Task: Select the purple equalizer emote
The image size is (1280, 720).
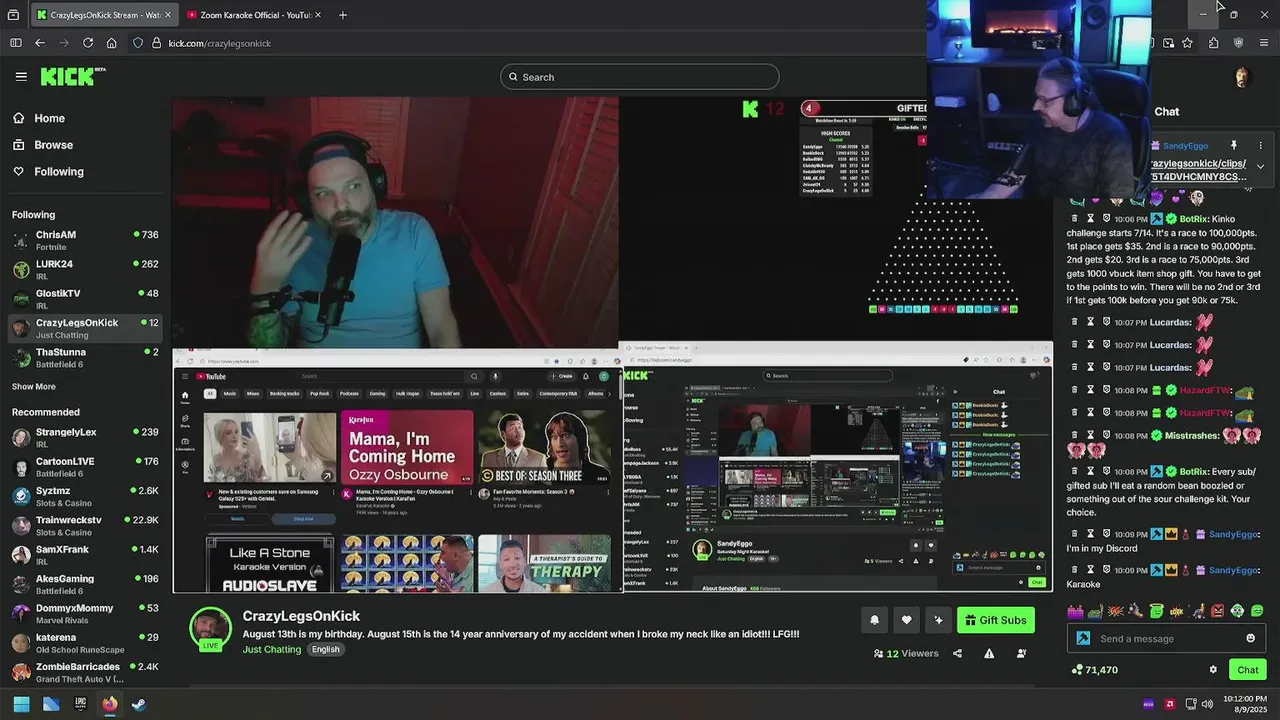Action: pos(1075,611)
